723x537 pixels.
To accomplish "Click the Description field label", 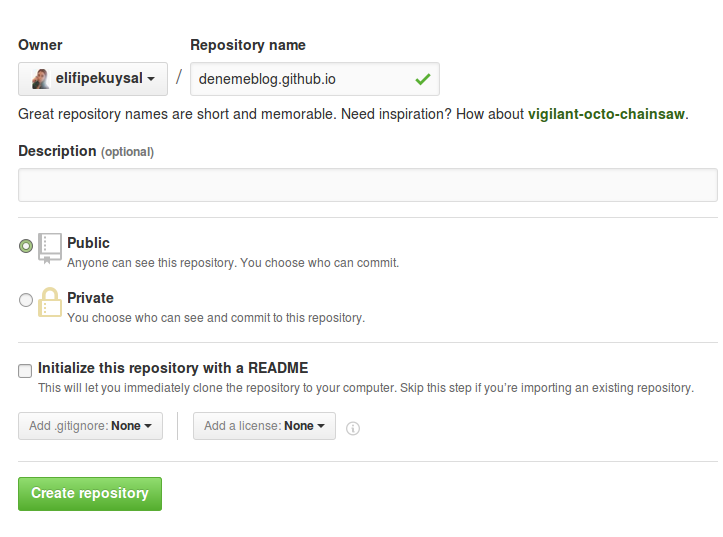I will (x=57, y=151).
